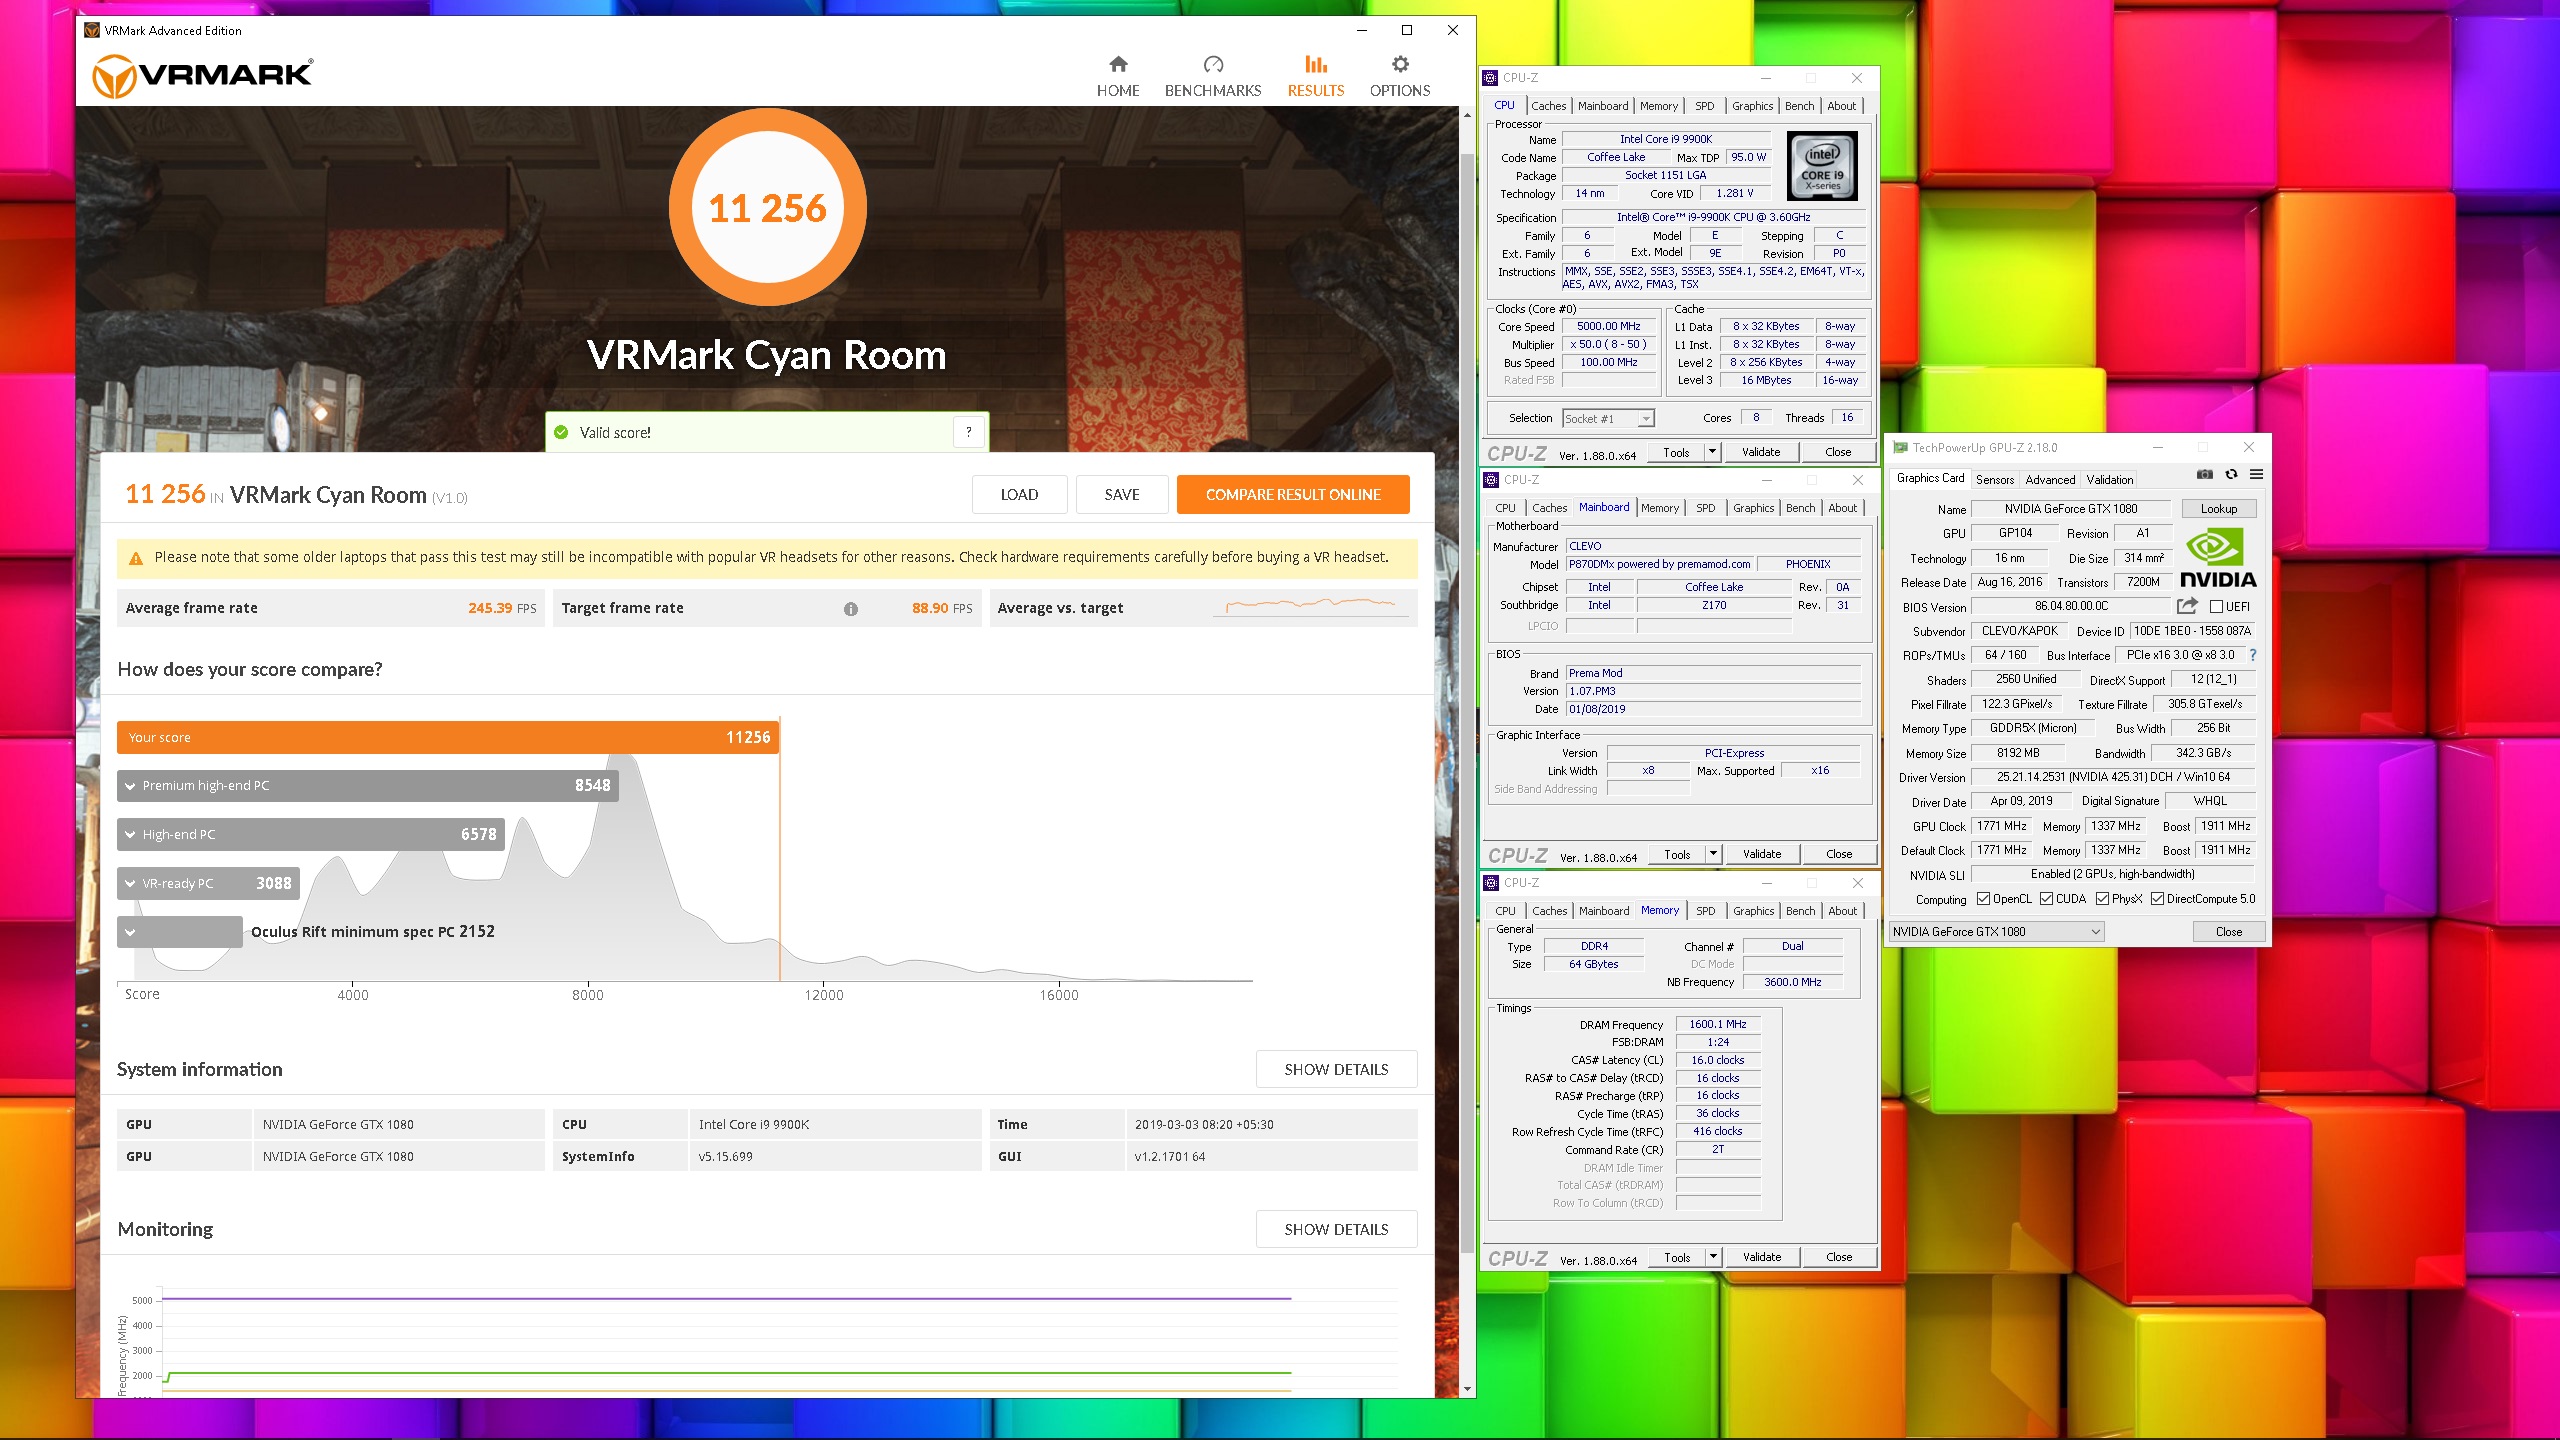Click the BIOS Version 1.07.PM3 value
This screenshot has height=1440, width=2560.
pos(1713,691)
